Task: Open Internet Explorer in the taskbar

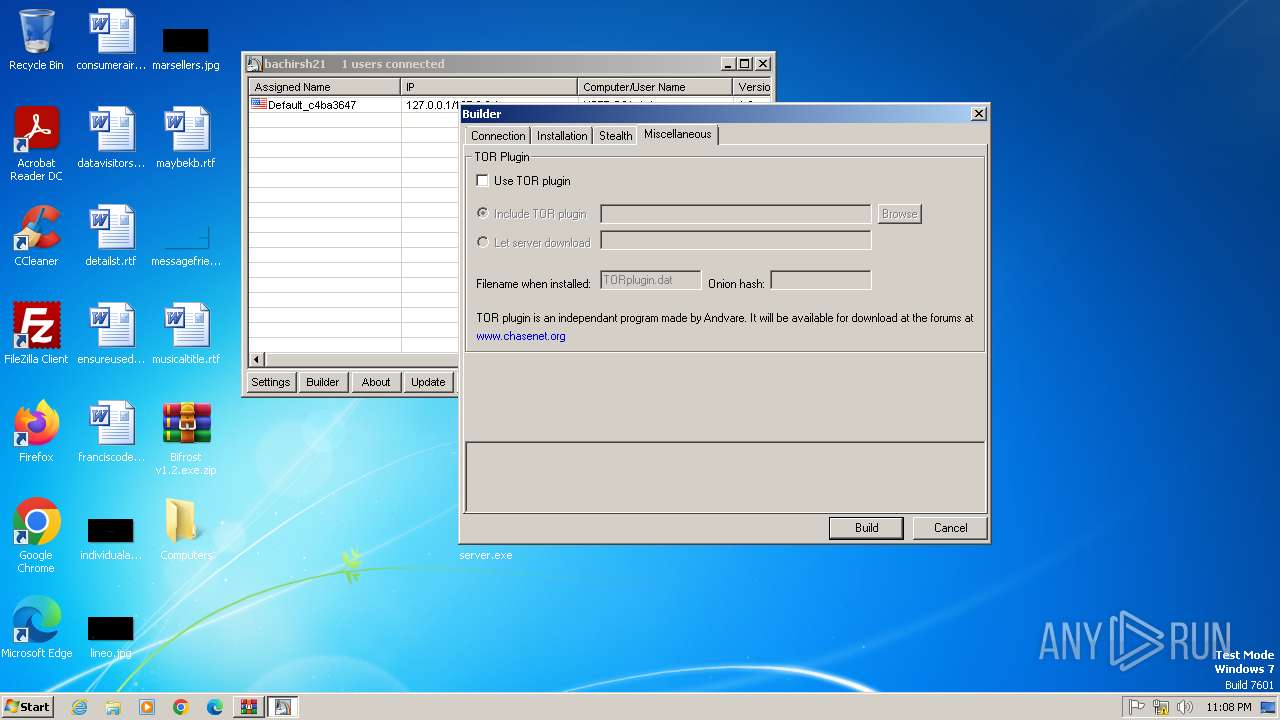Action: click(79, 707)
